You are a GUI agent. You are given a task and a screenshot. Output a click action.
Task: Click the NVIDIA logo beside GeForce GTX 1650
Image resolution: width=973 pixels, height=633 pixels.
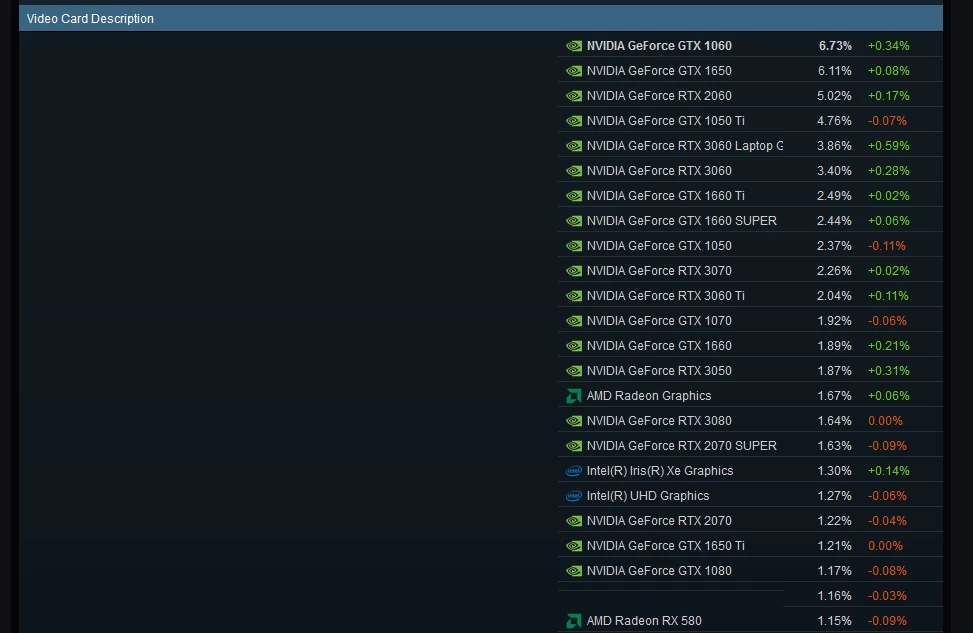coord(574,71)
